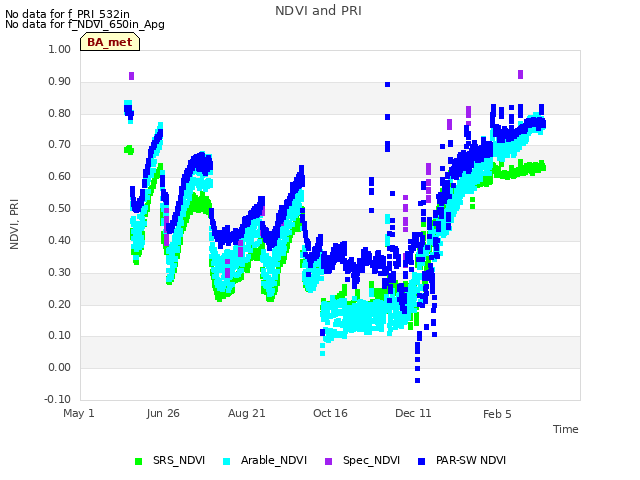Click the May 1 x-axis tick label
The width and height of the screenshot is (640, 480).
click(79, 413)
